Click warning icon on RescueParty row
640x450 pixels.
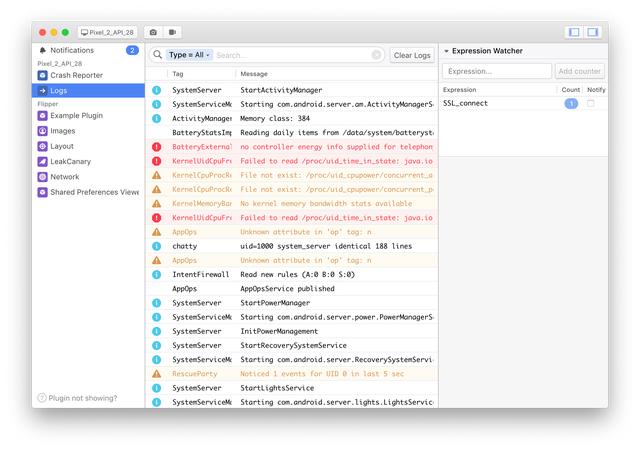(156, 374)
